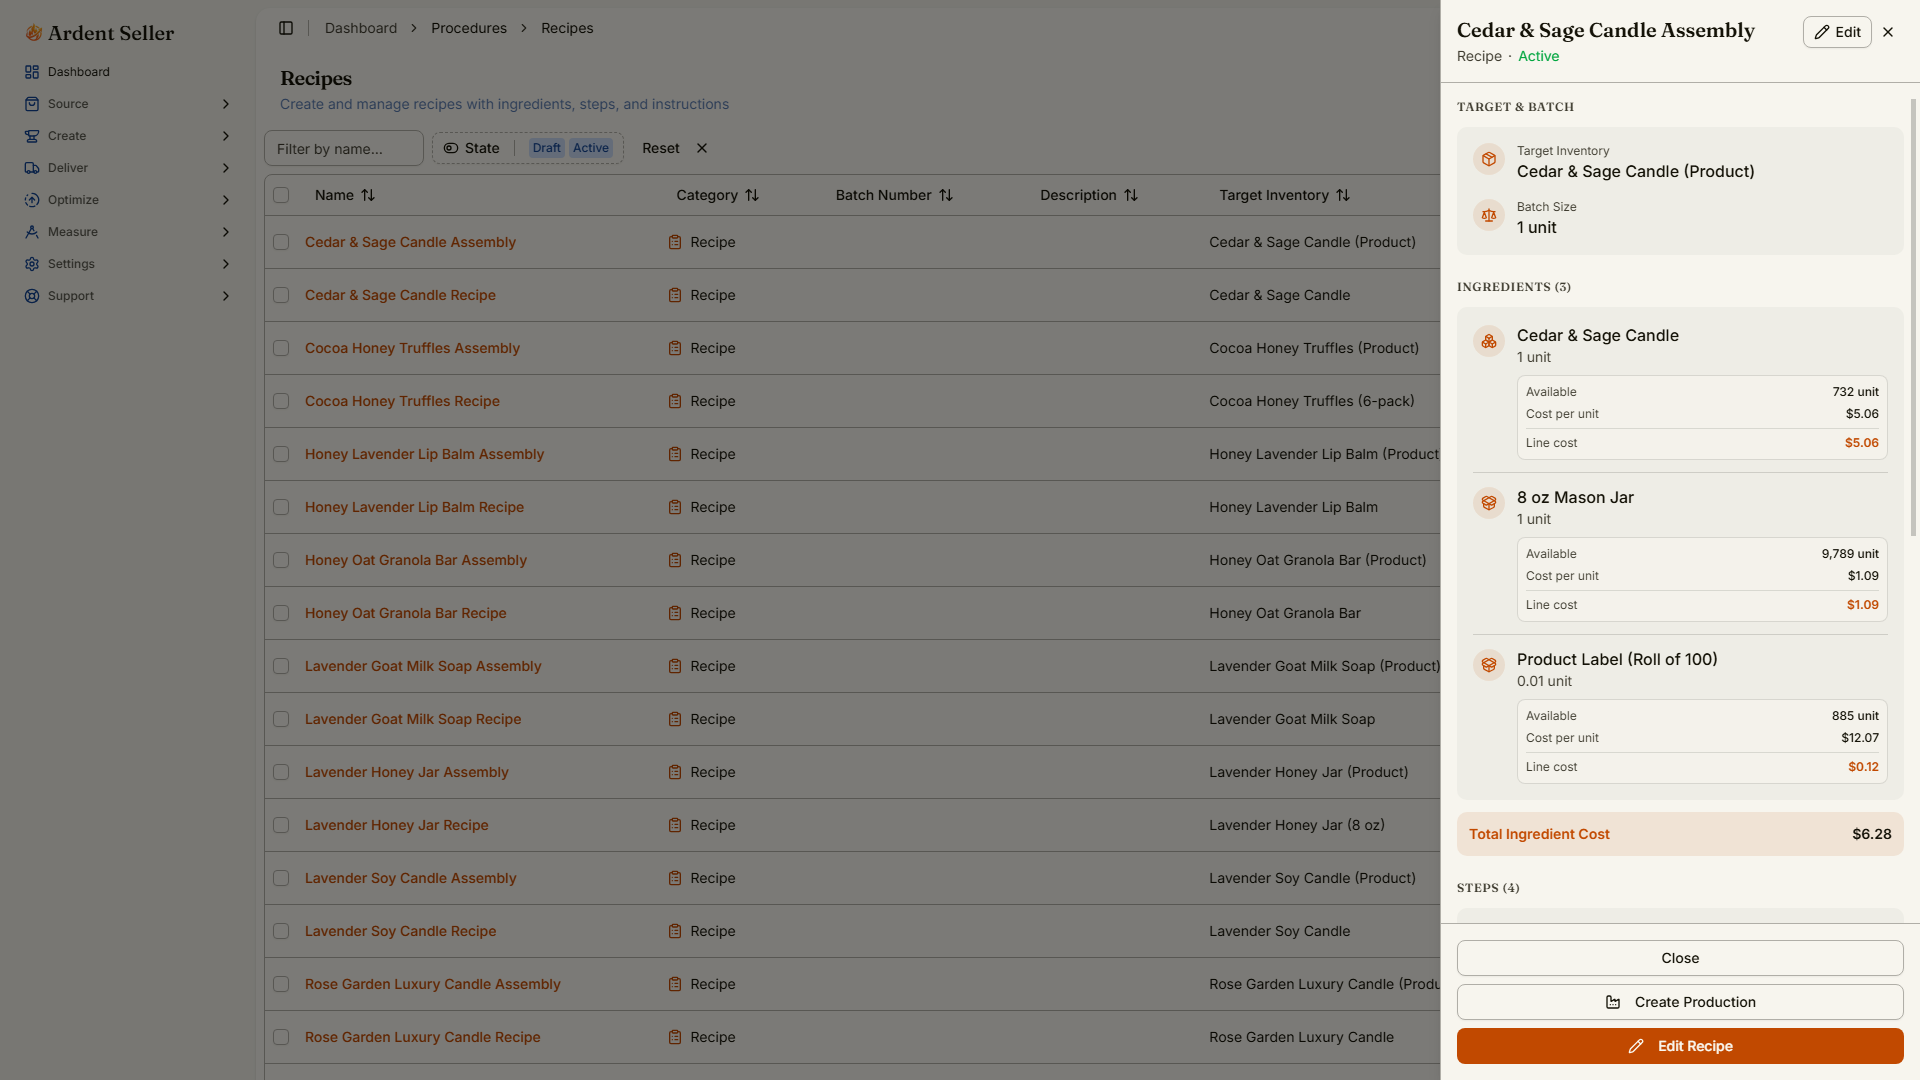Click the Edit button in panel header
Screen dimensions: 1920x1080
[x=1837, y=32]
